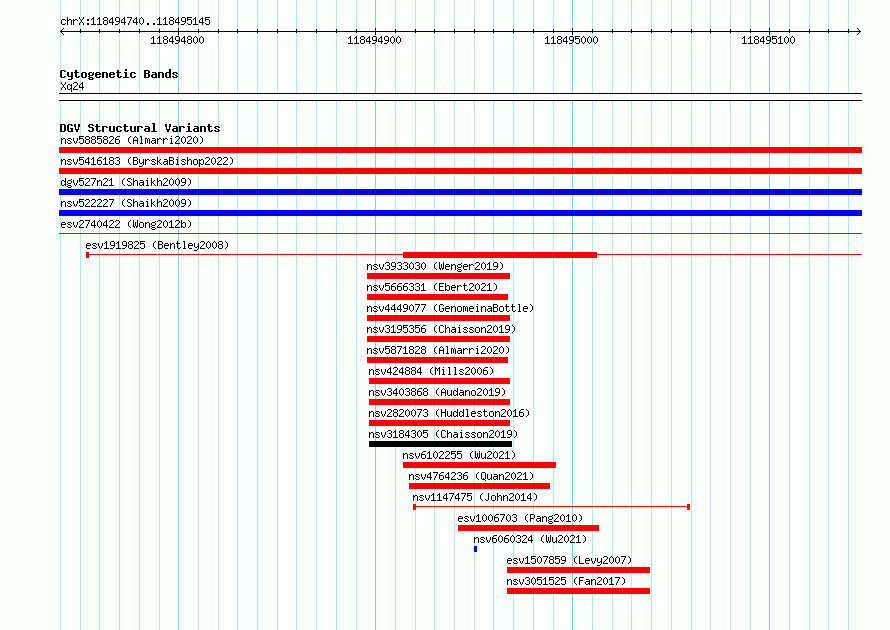Open nsv2820073 (Huddleston2016) label

tap(449, 413)
